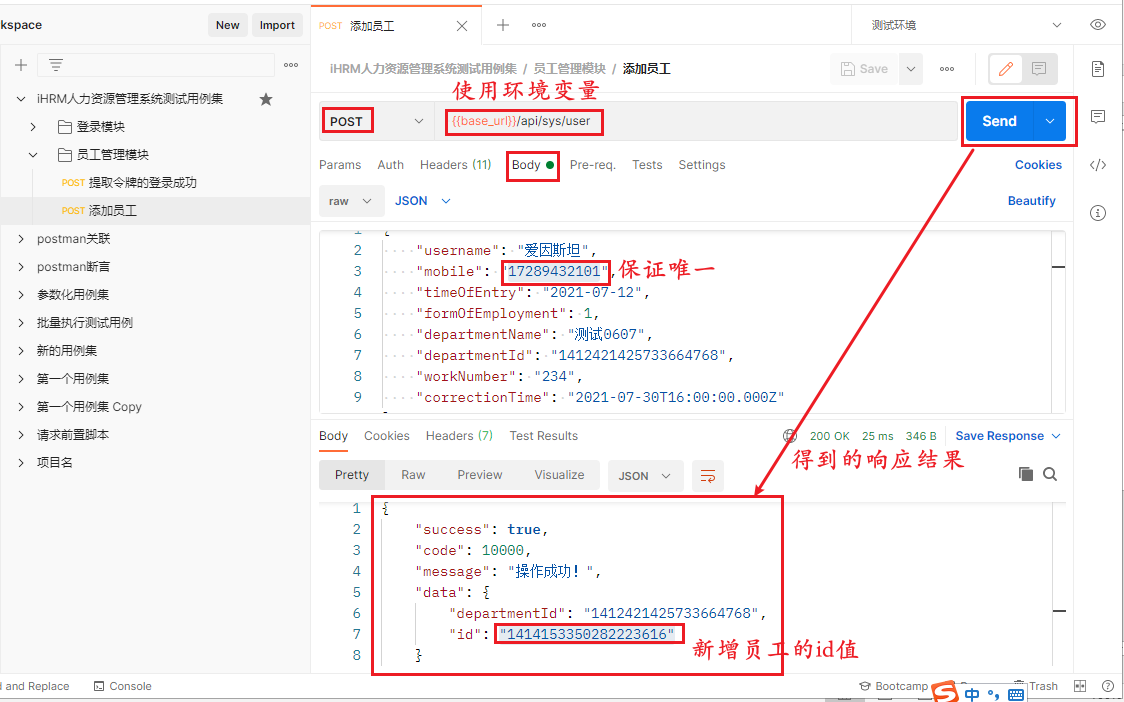Click the Beautify link
Viewport: 1124px width, 702px height.
[1032, 201]
